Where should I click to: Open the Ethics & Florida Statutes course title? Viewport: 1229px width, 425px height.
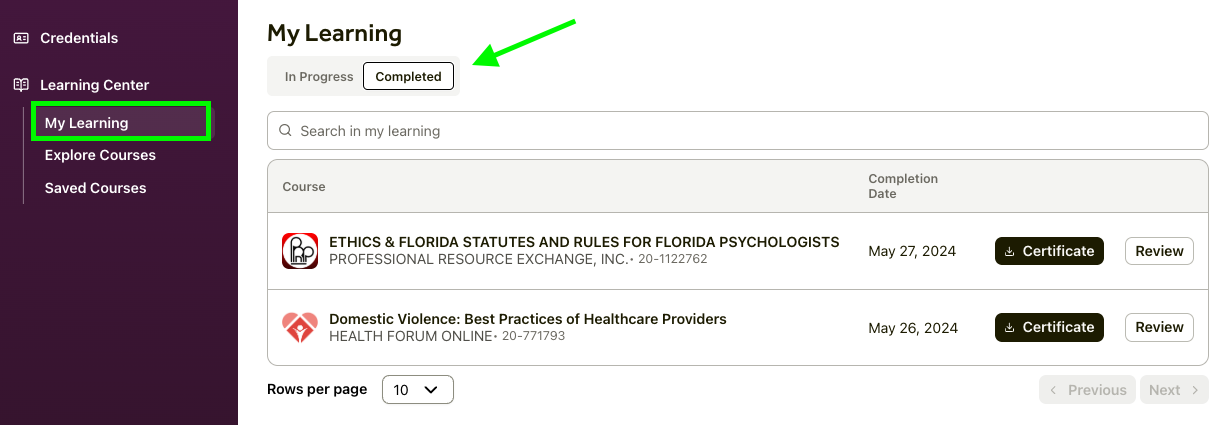click(584, 242)
